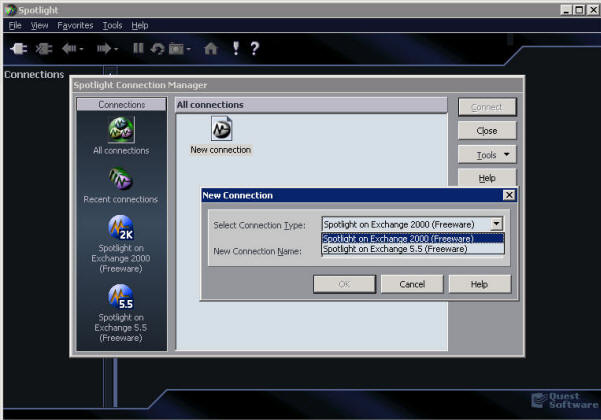The width and height of the screenshot is (601, 420).
Task: Go back with the left arrow icon
Action: tap(69, 49)
